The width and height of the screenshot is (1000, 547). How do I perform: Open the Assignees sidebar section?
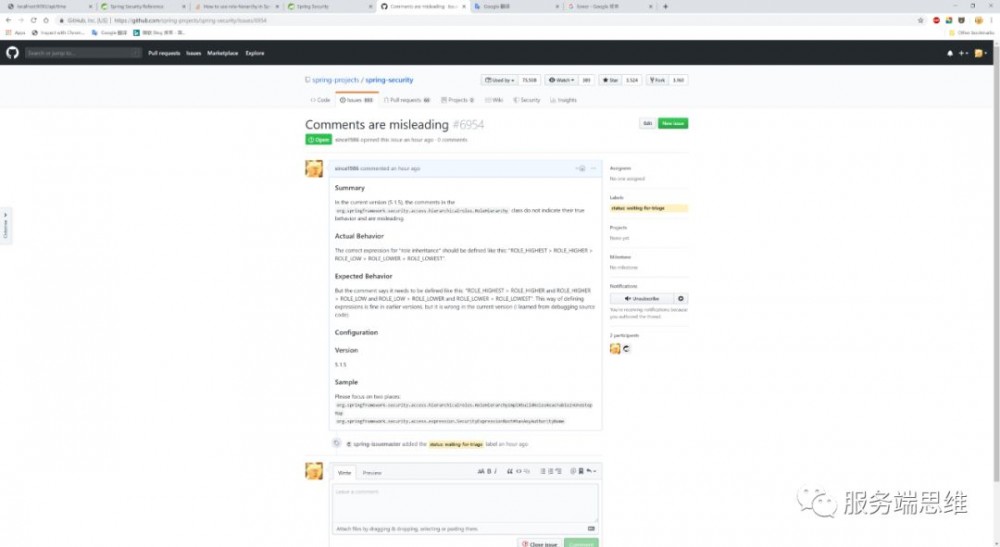(620, 168)
